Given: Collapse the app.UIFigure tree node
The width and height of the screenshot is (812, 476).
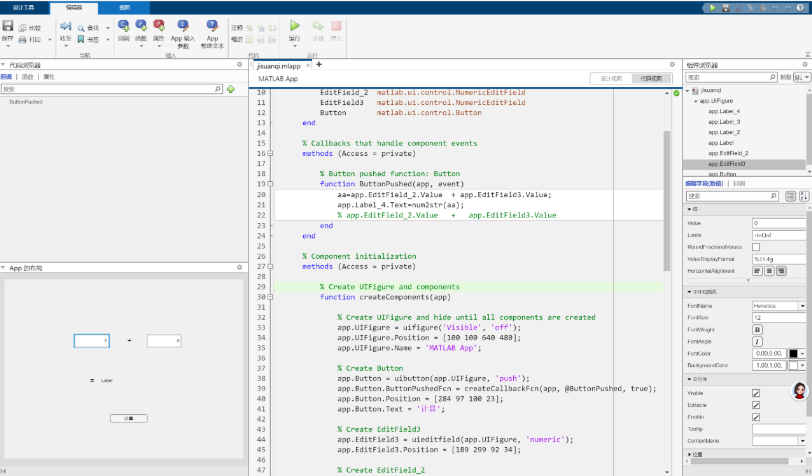Looking at the screenshot, I should coord(696,101).
